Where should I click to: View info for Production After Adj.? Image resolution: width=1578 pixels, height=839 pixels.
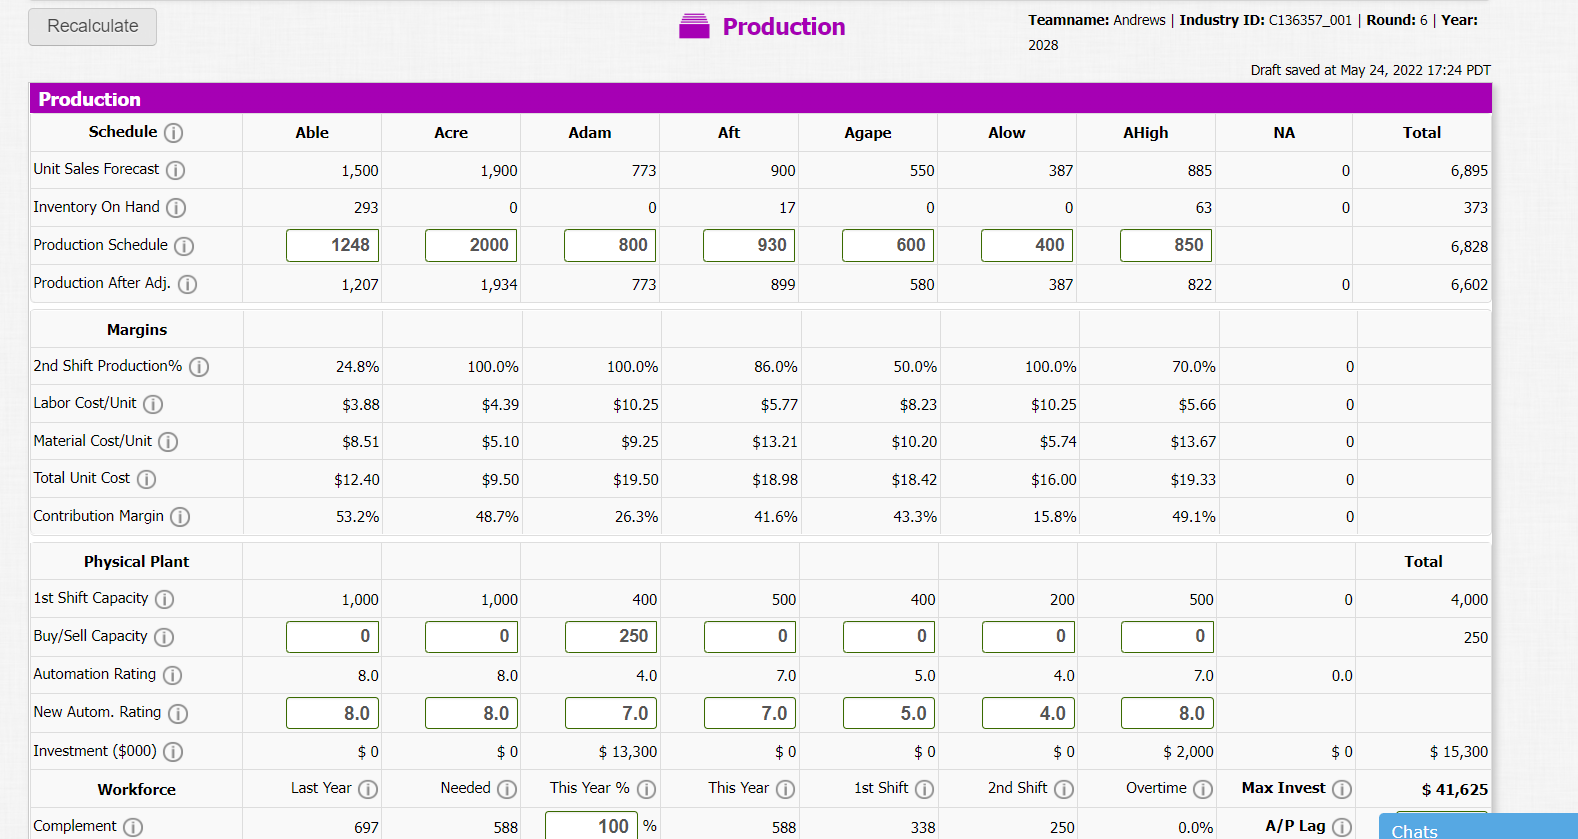(187, 284)
